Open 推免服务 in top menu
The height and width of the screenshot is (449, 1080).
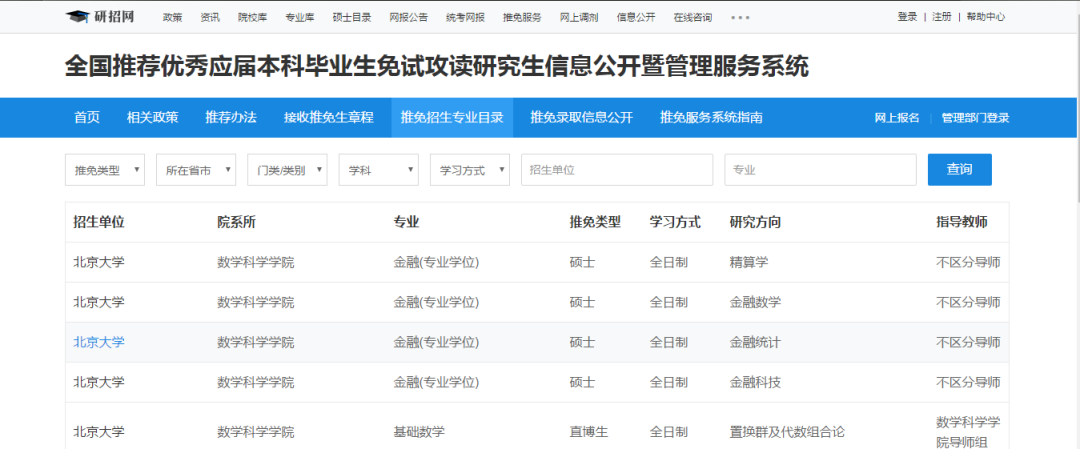522,17
